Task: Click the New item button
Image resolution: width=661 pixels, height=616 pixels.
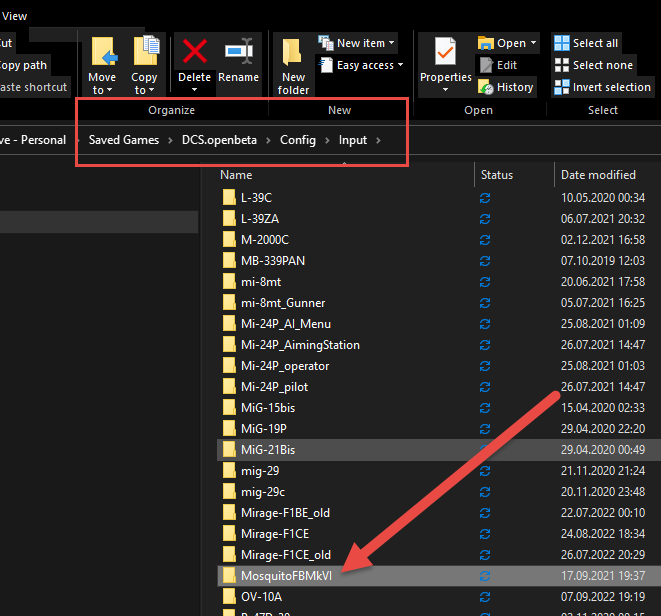Action: point(357,43)
